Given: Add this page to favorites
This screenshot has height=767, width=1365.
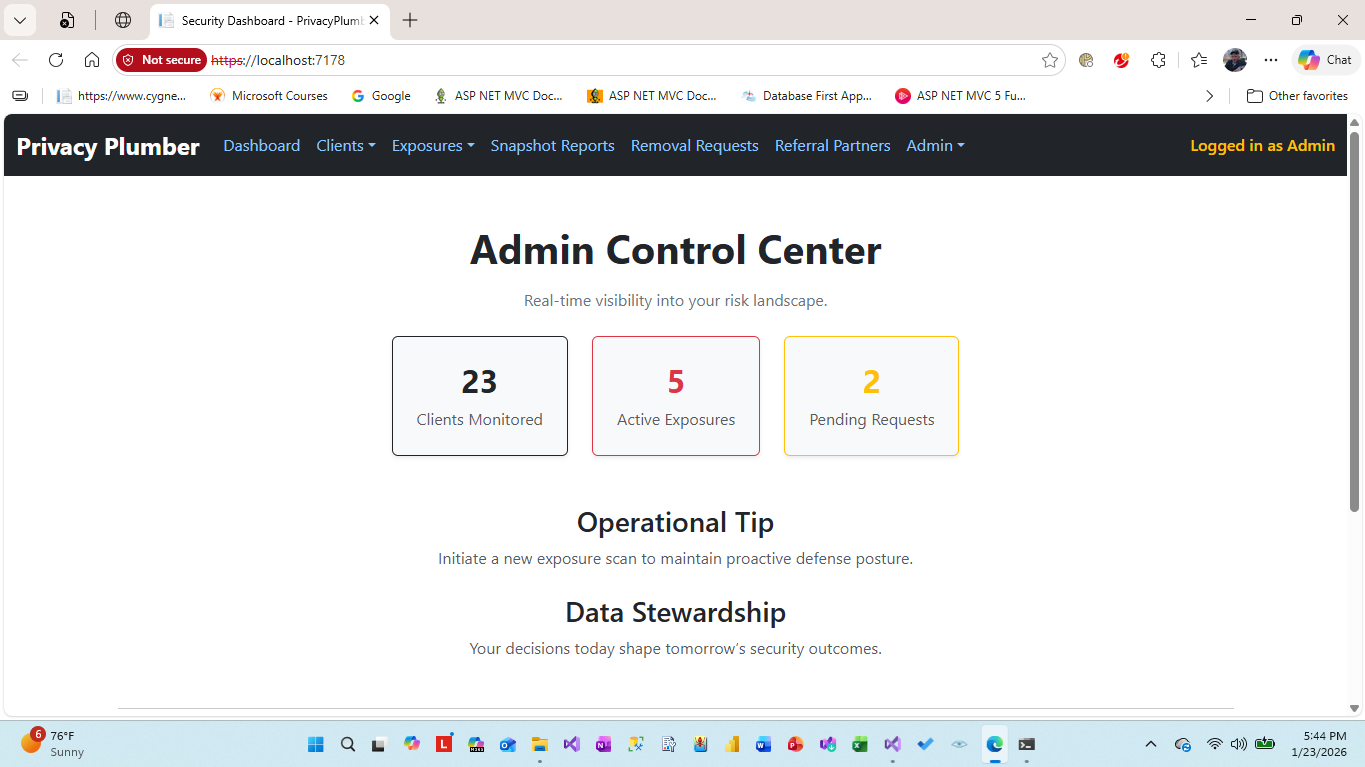Looking at the screenshot, I should point(1050,60).
